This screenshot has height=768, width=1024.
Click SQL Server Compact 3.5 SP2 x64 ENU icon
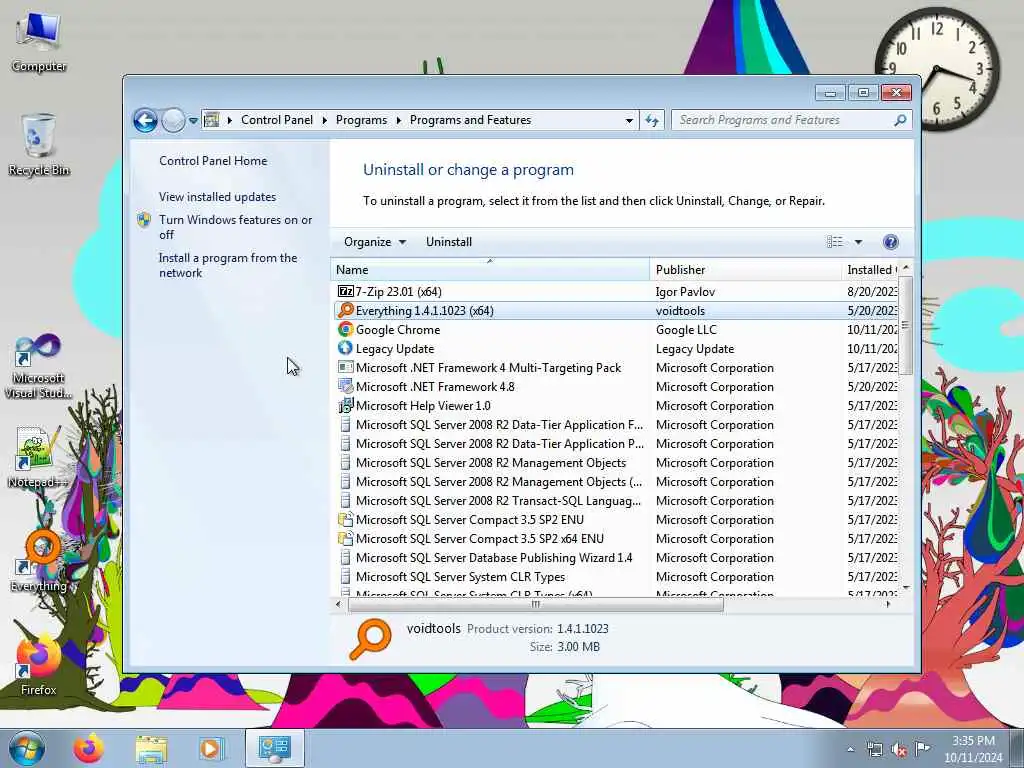(x=345, y=538)
